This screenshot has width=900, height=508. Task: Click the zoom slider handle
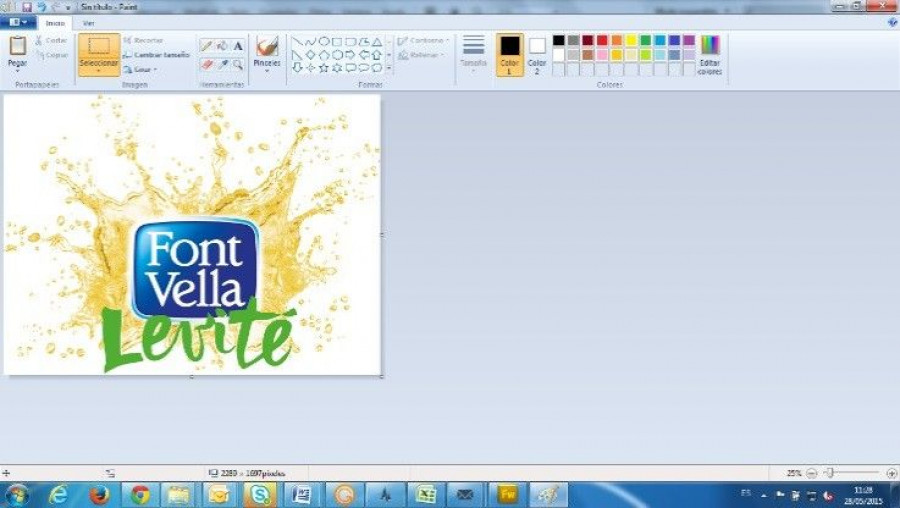click(x=829, y=473)
